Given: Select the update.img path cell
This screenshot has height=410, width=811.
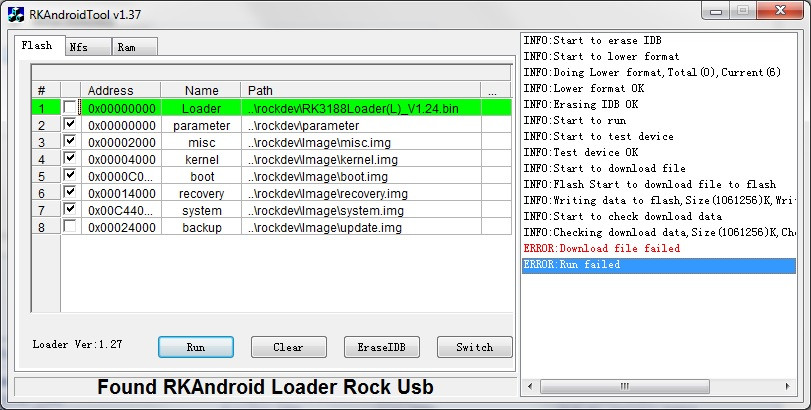Looking at the screenshot, I should 361,228.
